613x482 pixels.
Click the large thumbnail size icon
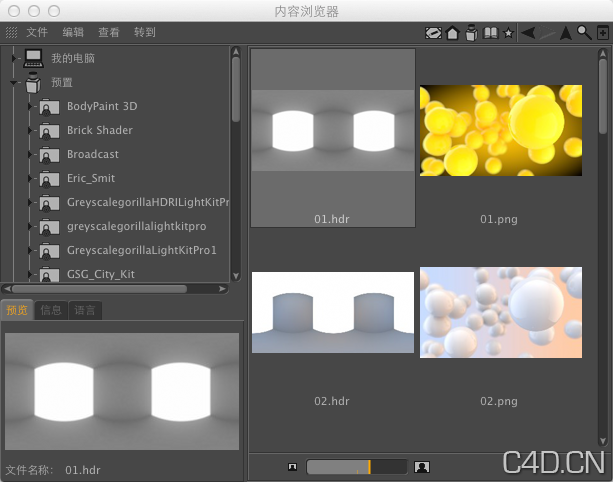[422, 467]
